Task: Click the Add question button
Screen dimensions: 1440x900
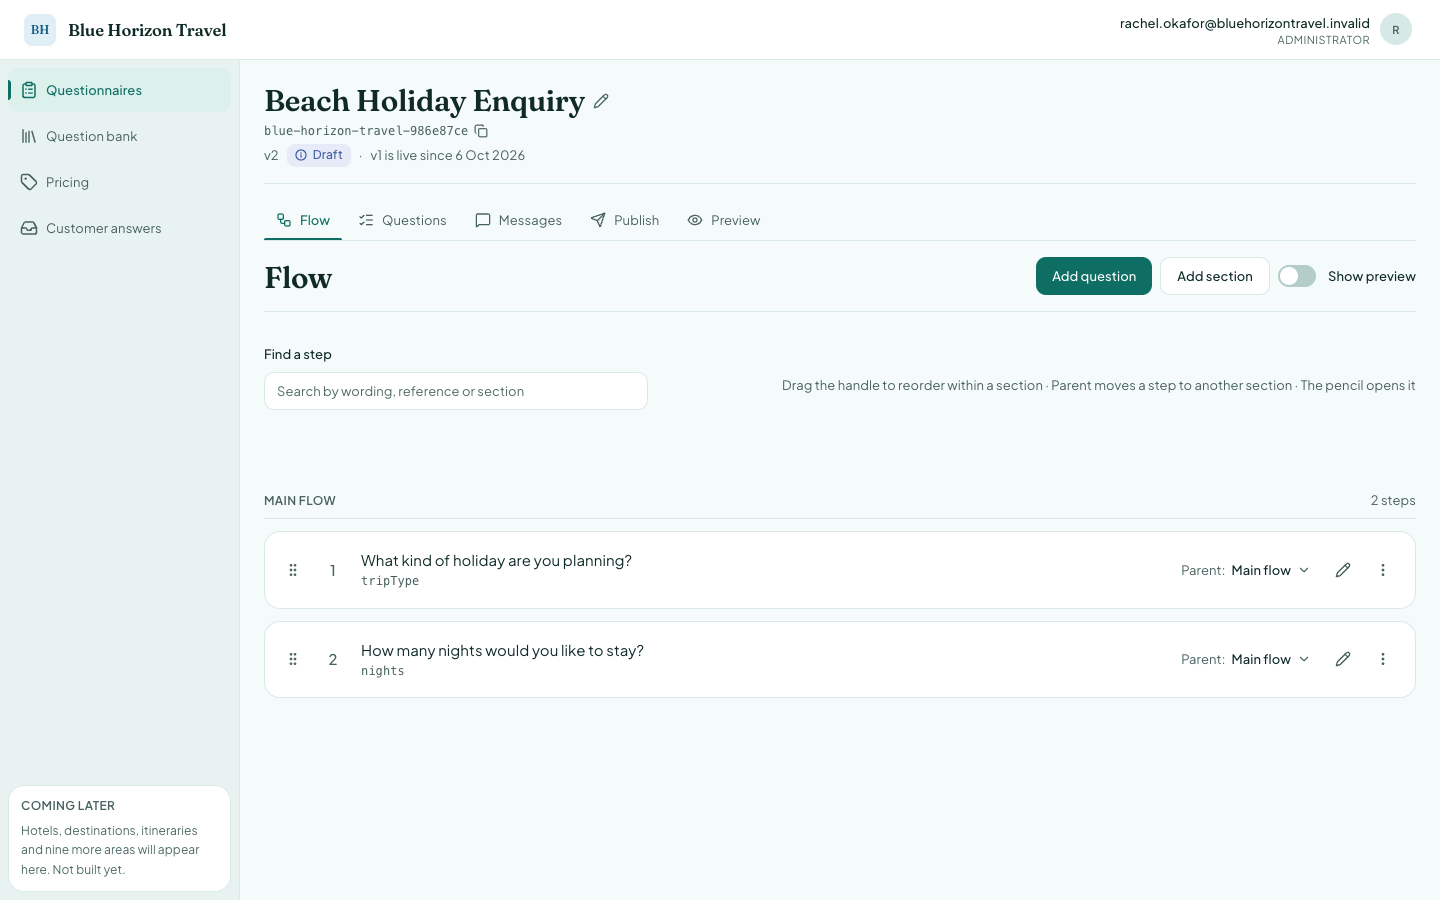Action: pyautogui.click(x=1094, y=276)
